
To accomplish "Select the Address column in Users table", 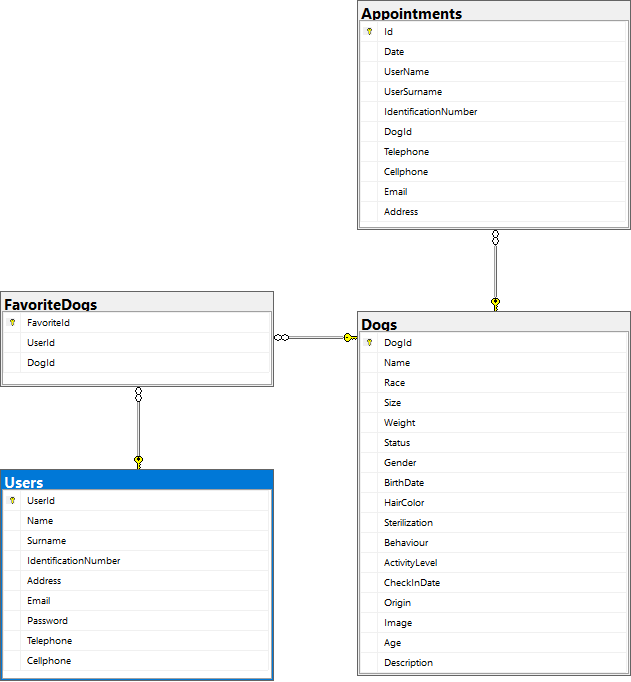I will (x=137, y=580).
